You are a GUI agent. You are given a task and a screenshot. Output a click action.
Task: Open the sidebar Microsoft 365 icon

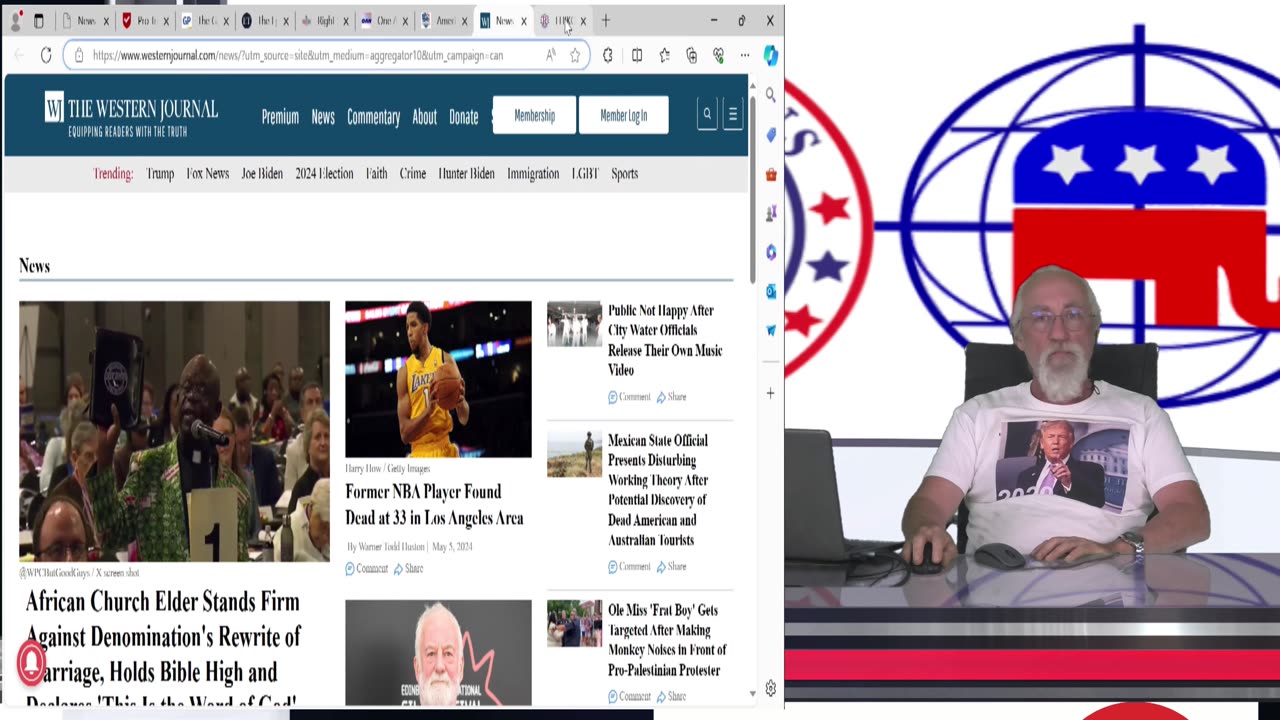click(x=771, y=252)
